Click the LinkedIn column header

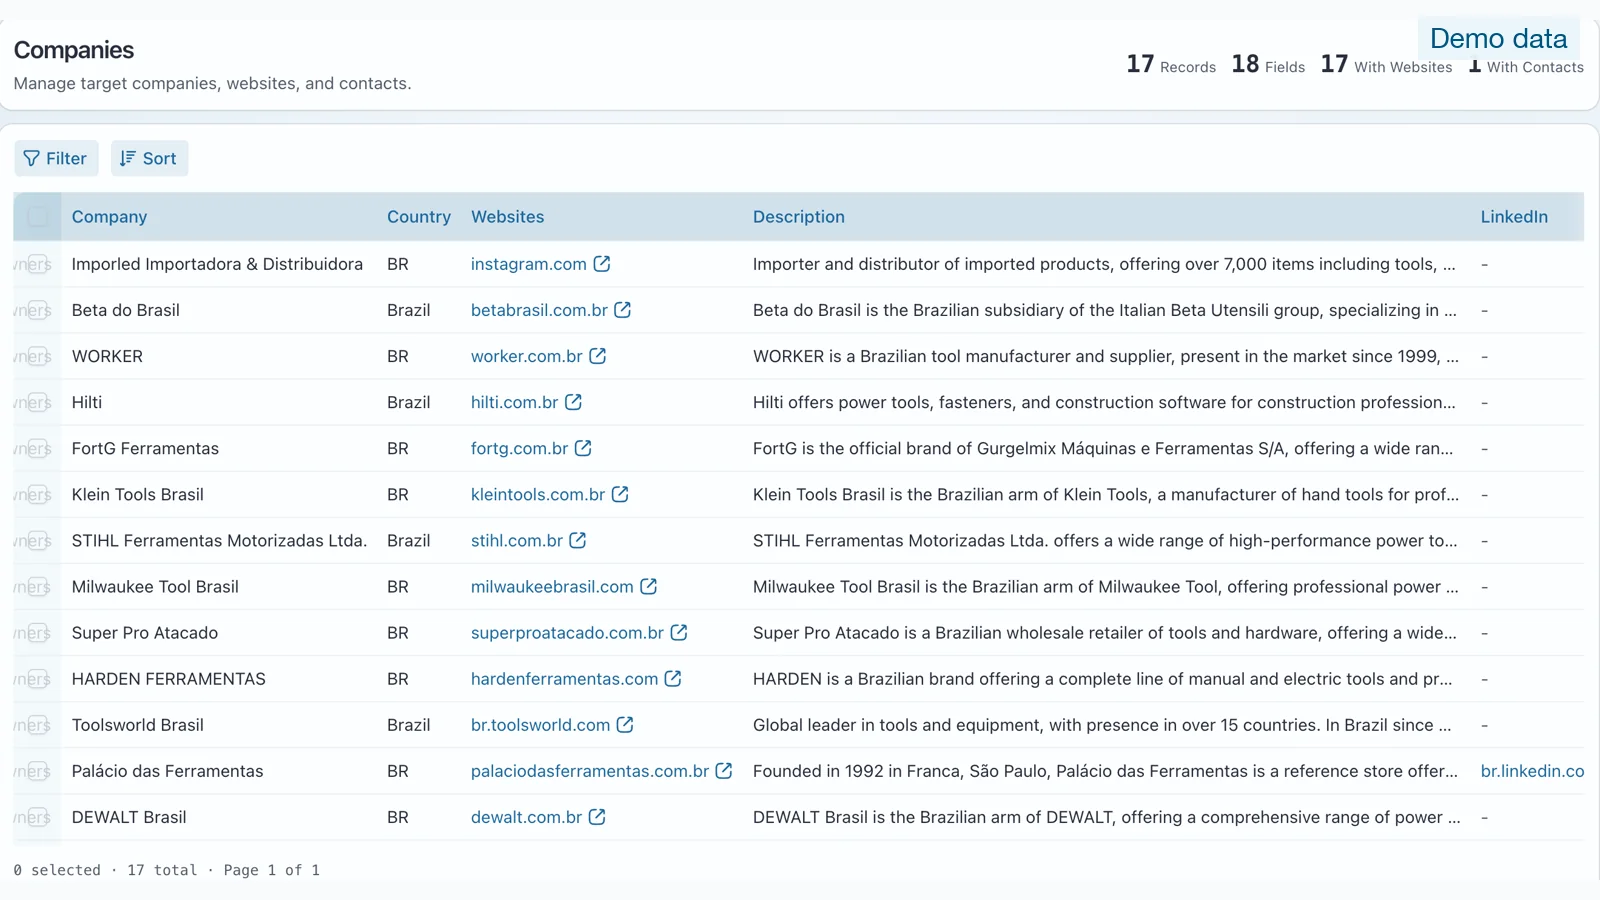(1514, 216)
